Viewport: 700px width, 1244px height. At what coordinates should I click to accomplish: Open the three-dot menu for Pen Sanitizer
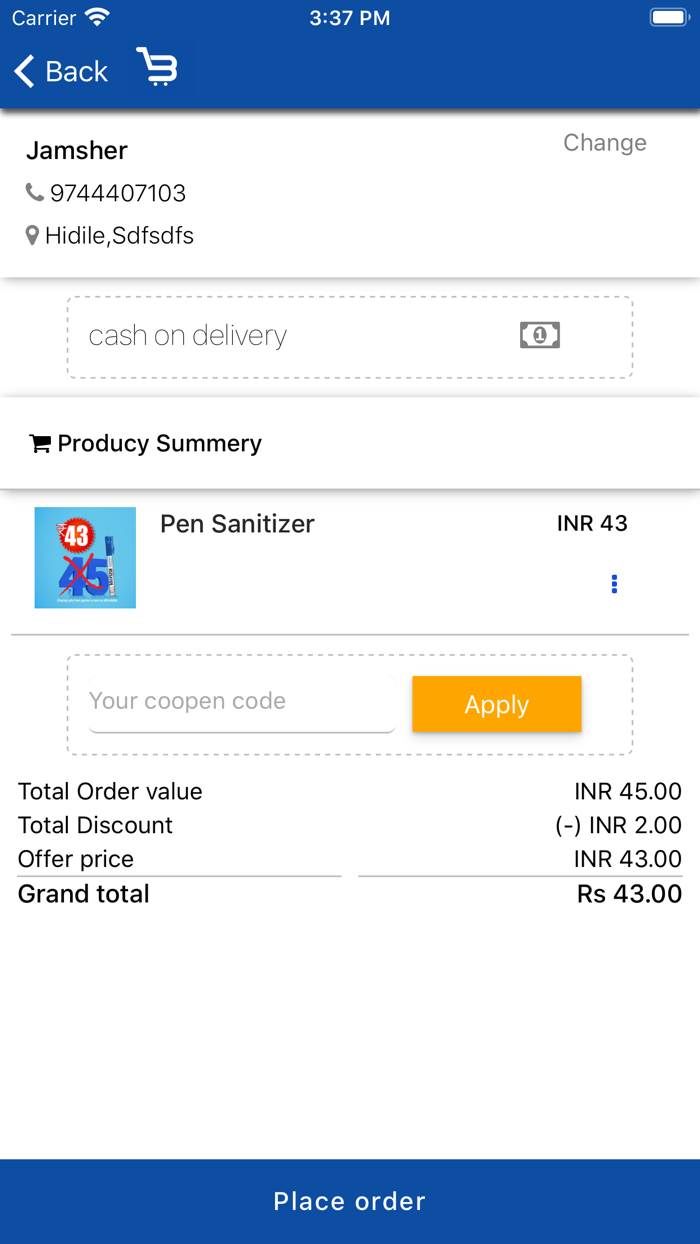point(614,584)
